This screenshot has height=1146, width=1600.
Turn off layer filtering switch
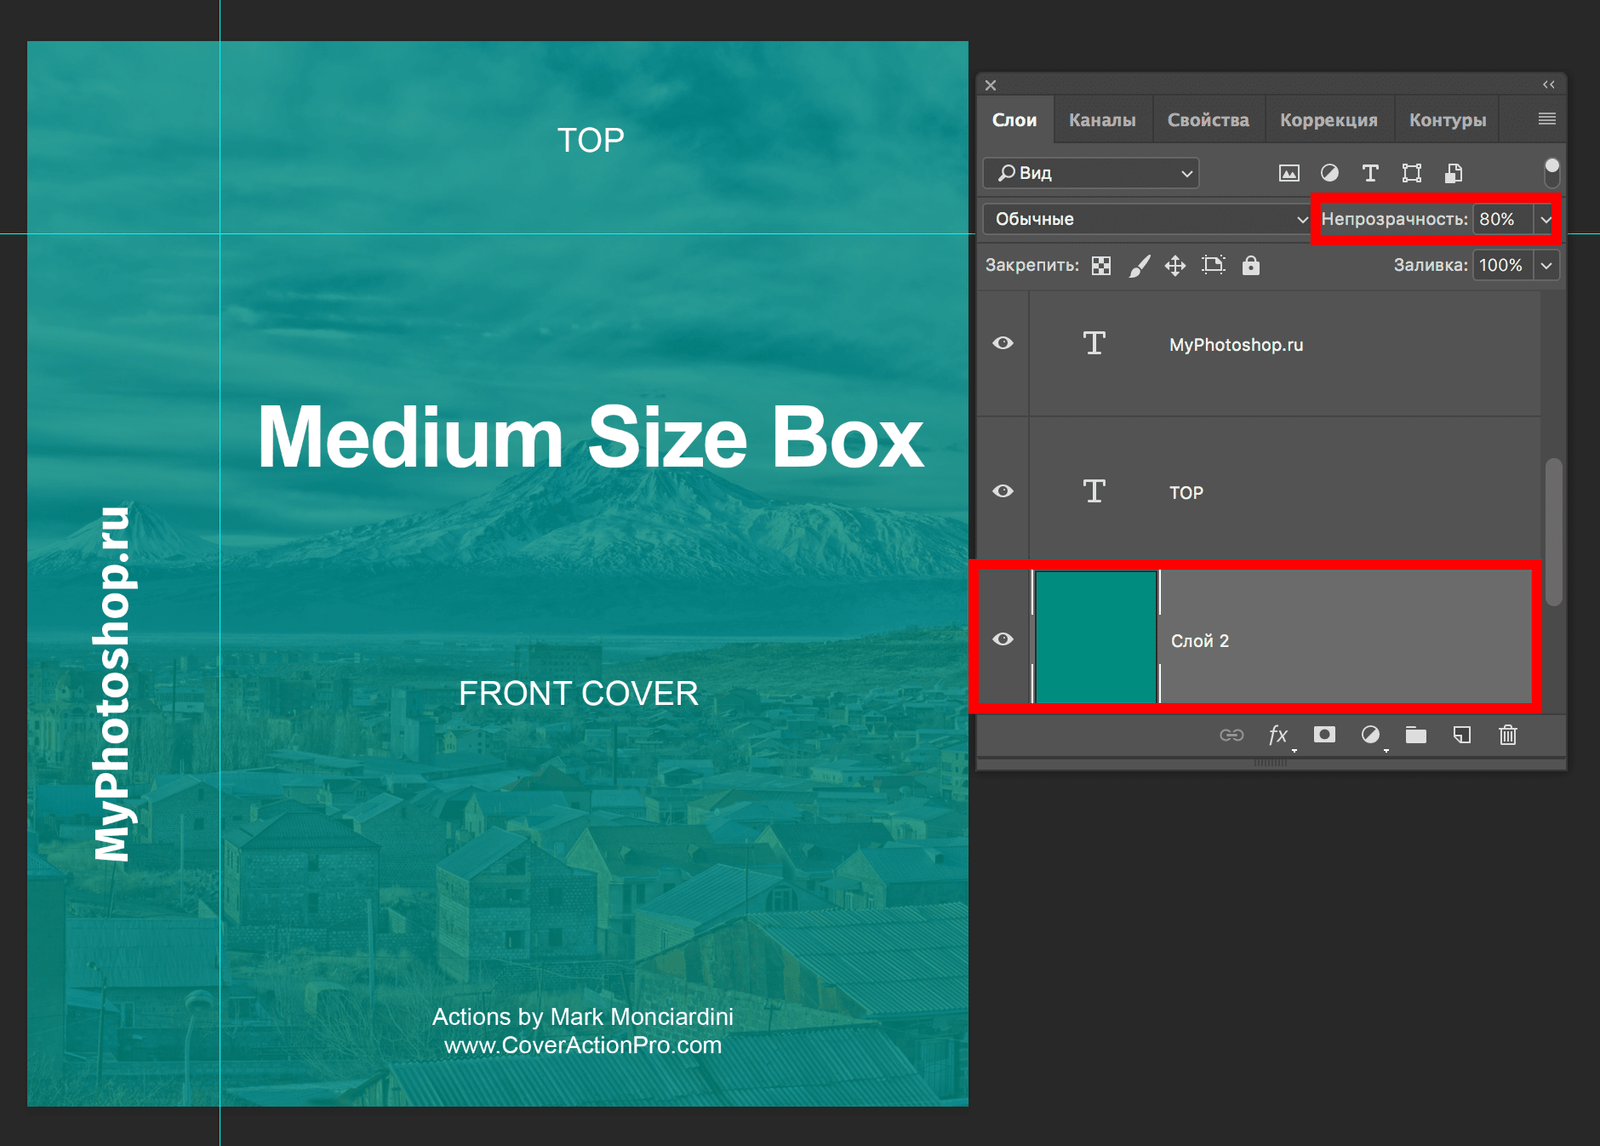1551,172
